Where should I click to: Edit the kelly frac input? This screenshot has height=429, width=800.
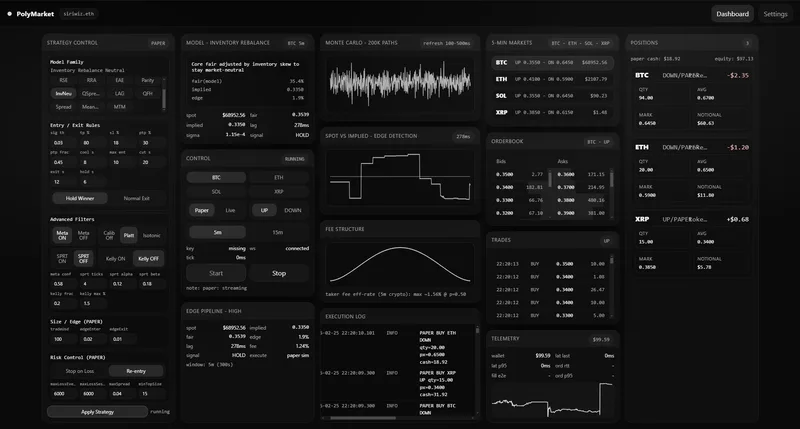(x=63, y=303)
